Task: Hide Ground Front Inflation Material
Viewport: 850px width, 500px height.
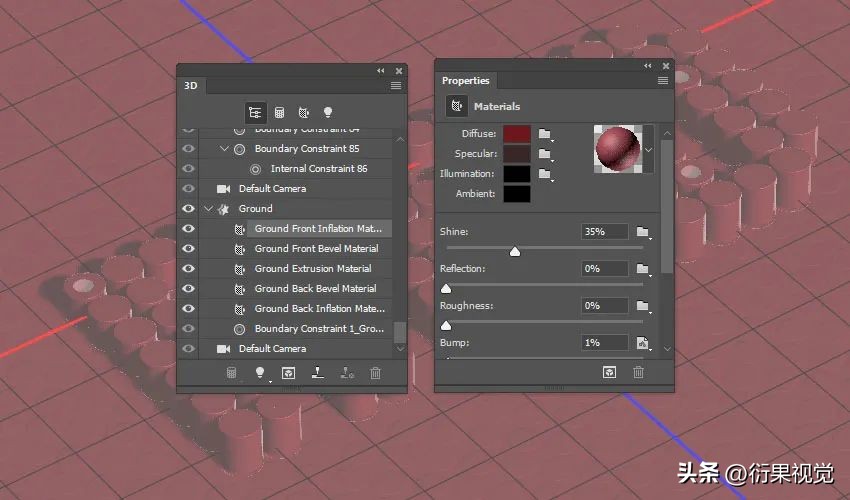Action: pos(188,229)
